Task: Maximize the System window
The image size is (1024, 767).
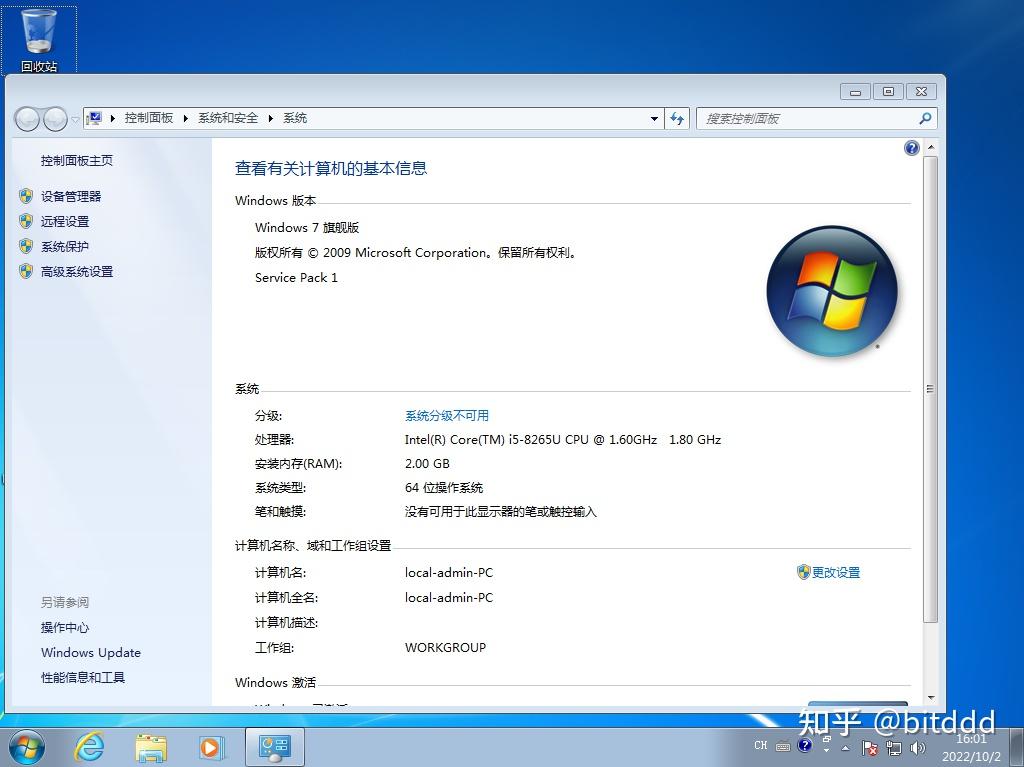Action: pyautogui.click(x=888, y=92)
